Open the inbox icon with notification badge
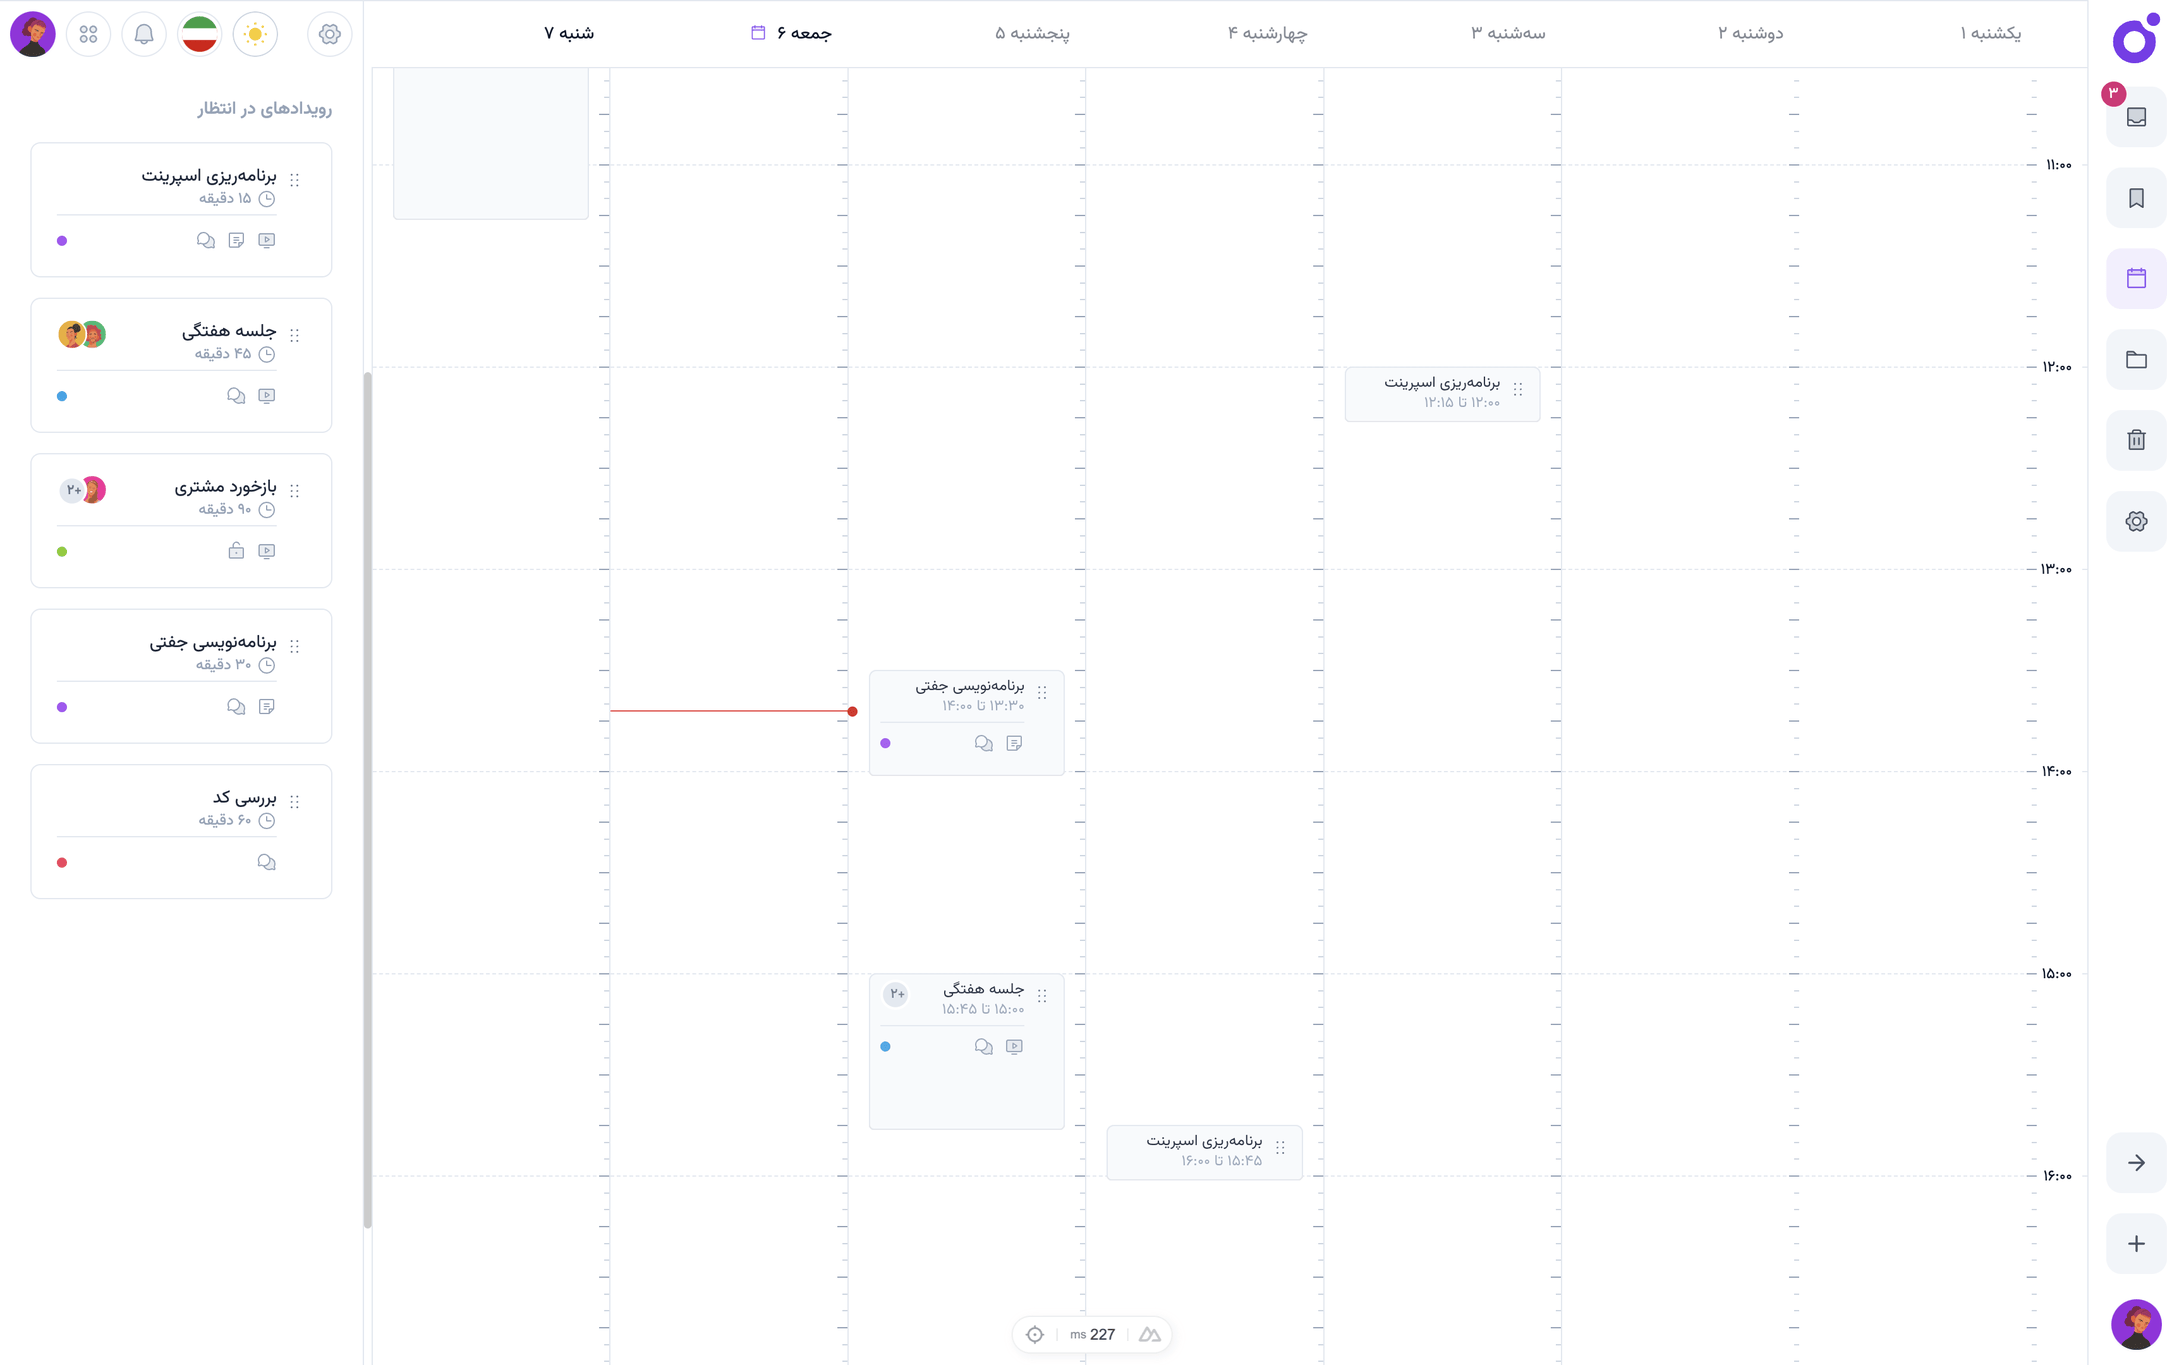This screenshot has width=2184, height=1365. 2136,117
